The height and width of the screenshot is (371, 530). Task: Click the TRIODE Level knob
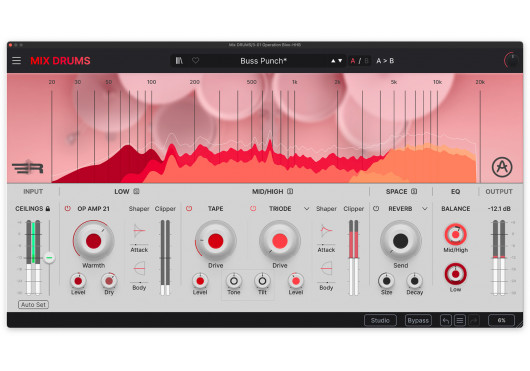point(296,281)
